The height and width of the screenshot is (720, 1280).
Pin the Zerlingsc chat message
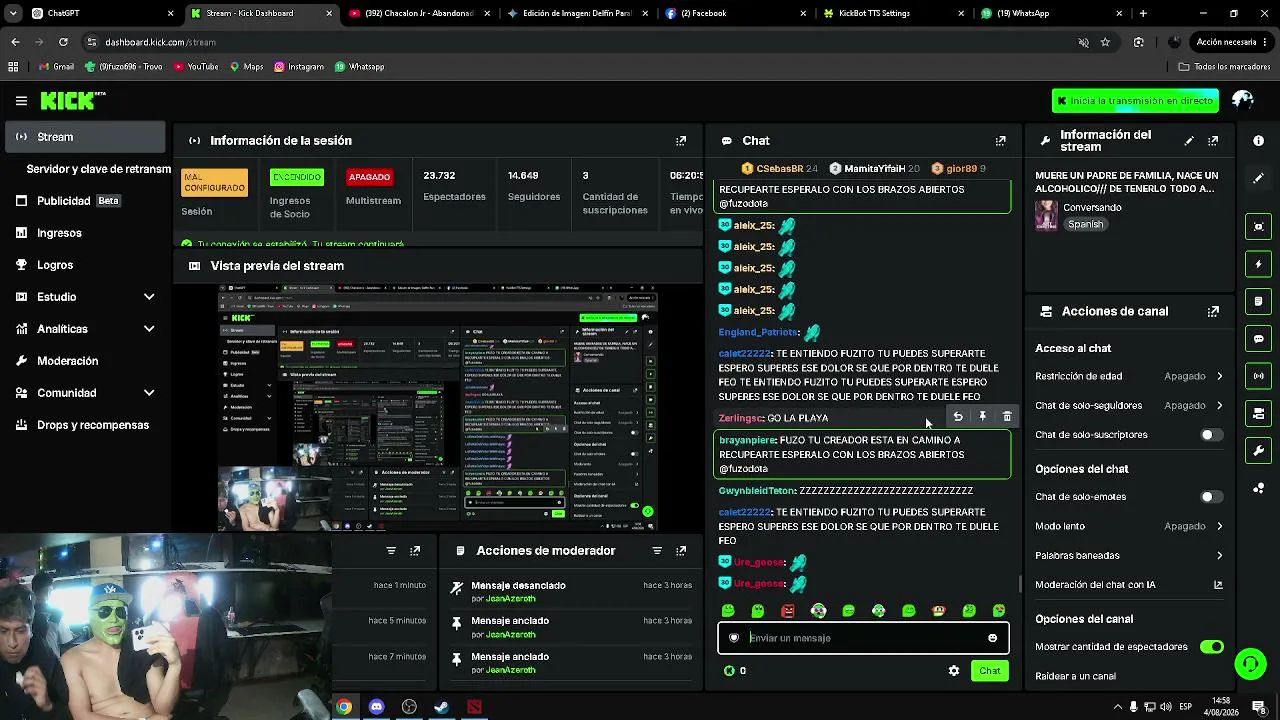(982, 417)
